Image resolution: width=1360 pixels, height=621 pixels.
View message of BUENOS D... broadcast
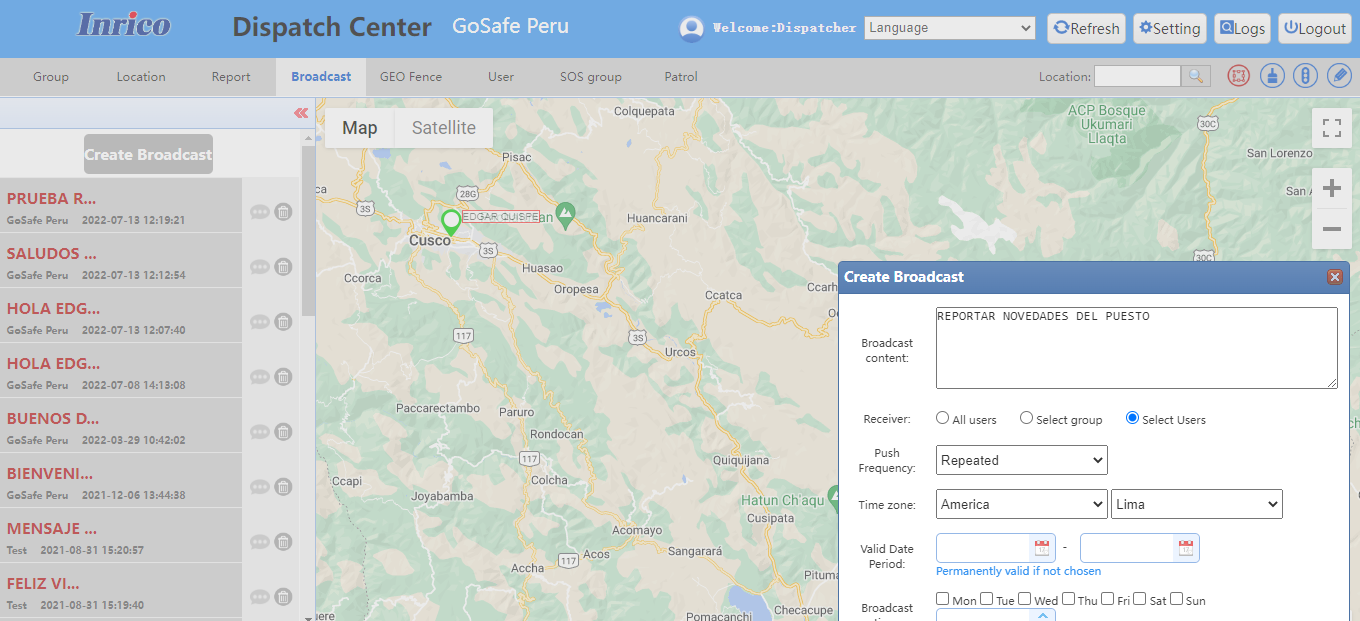pos(260,432)
